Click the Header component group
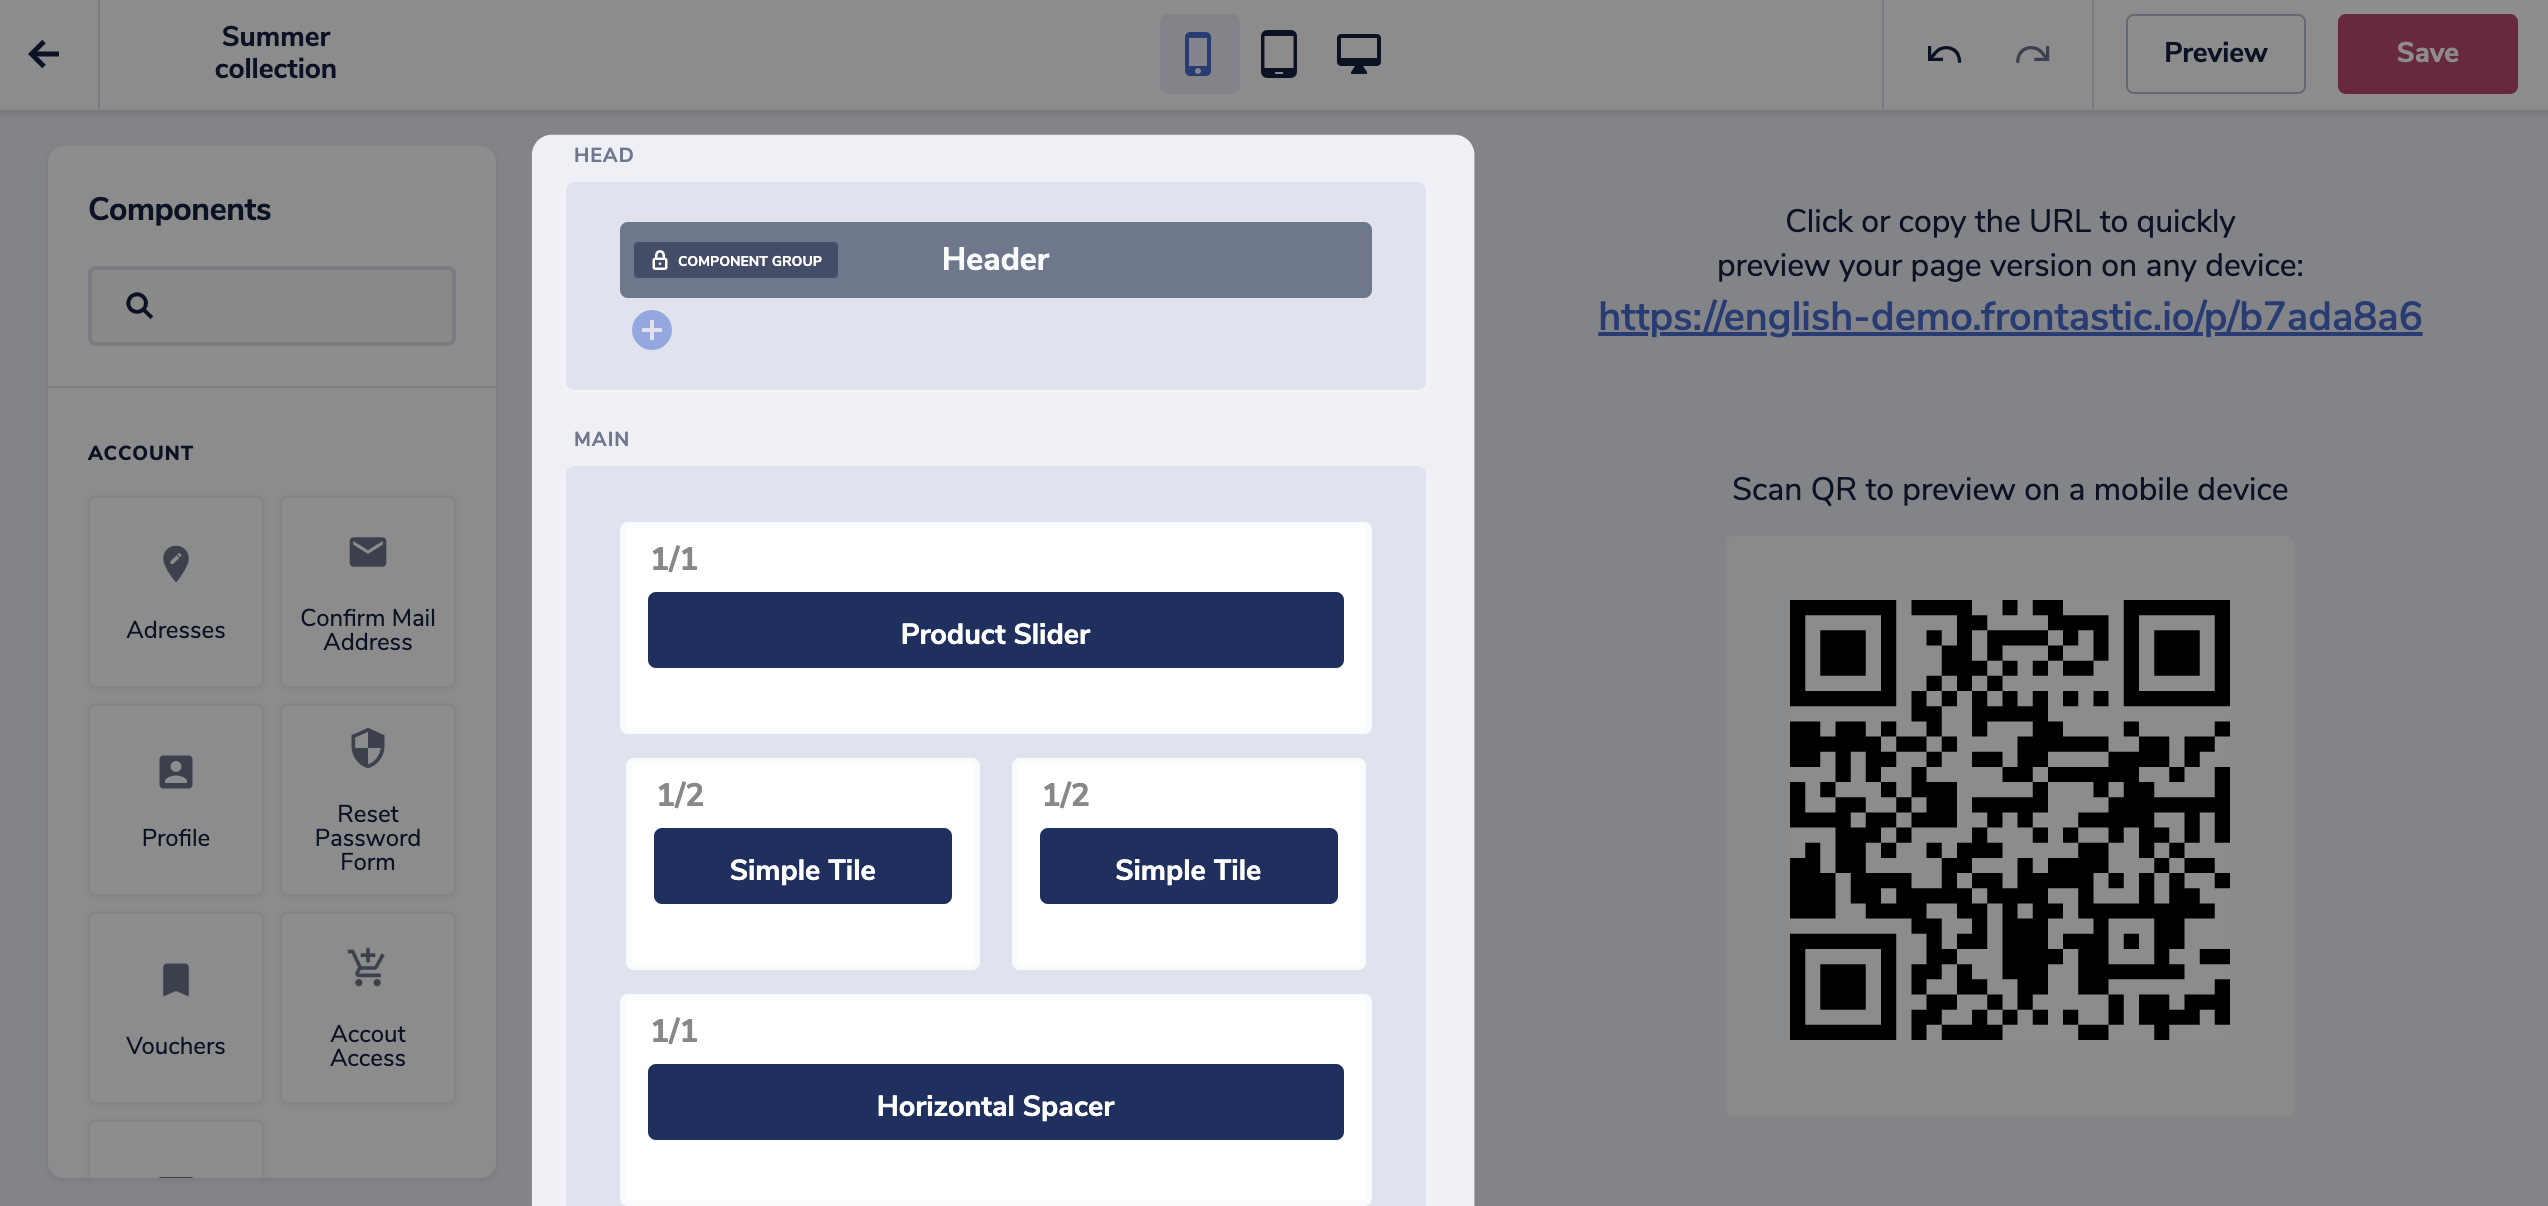Image resolution: width=2548 pixels, height=1206 pixels. coord(996,259)
